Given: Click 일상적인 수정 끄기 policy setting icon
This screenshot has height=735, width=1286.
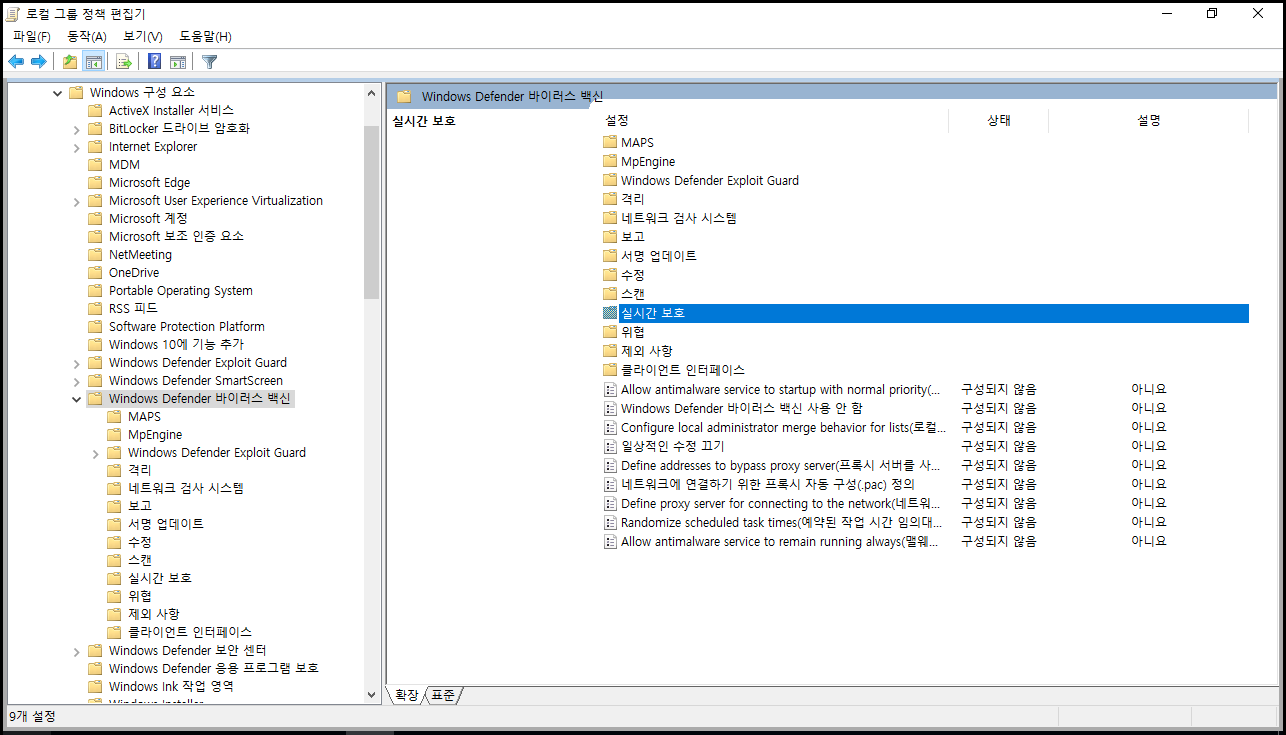Looking at the screenshot, I should (x=611, y=446).
